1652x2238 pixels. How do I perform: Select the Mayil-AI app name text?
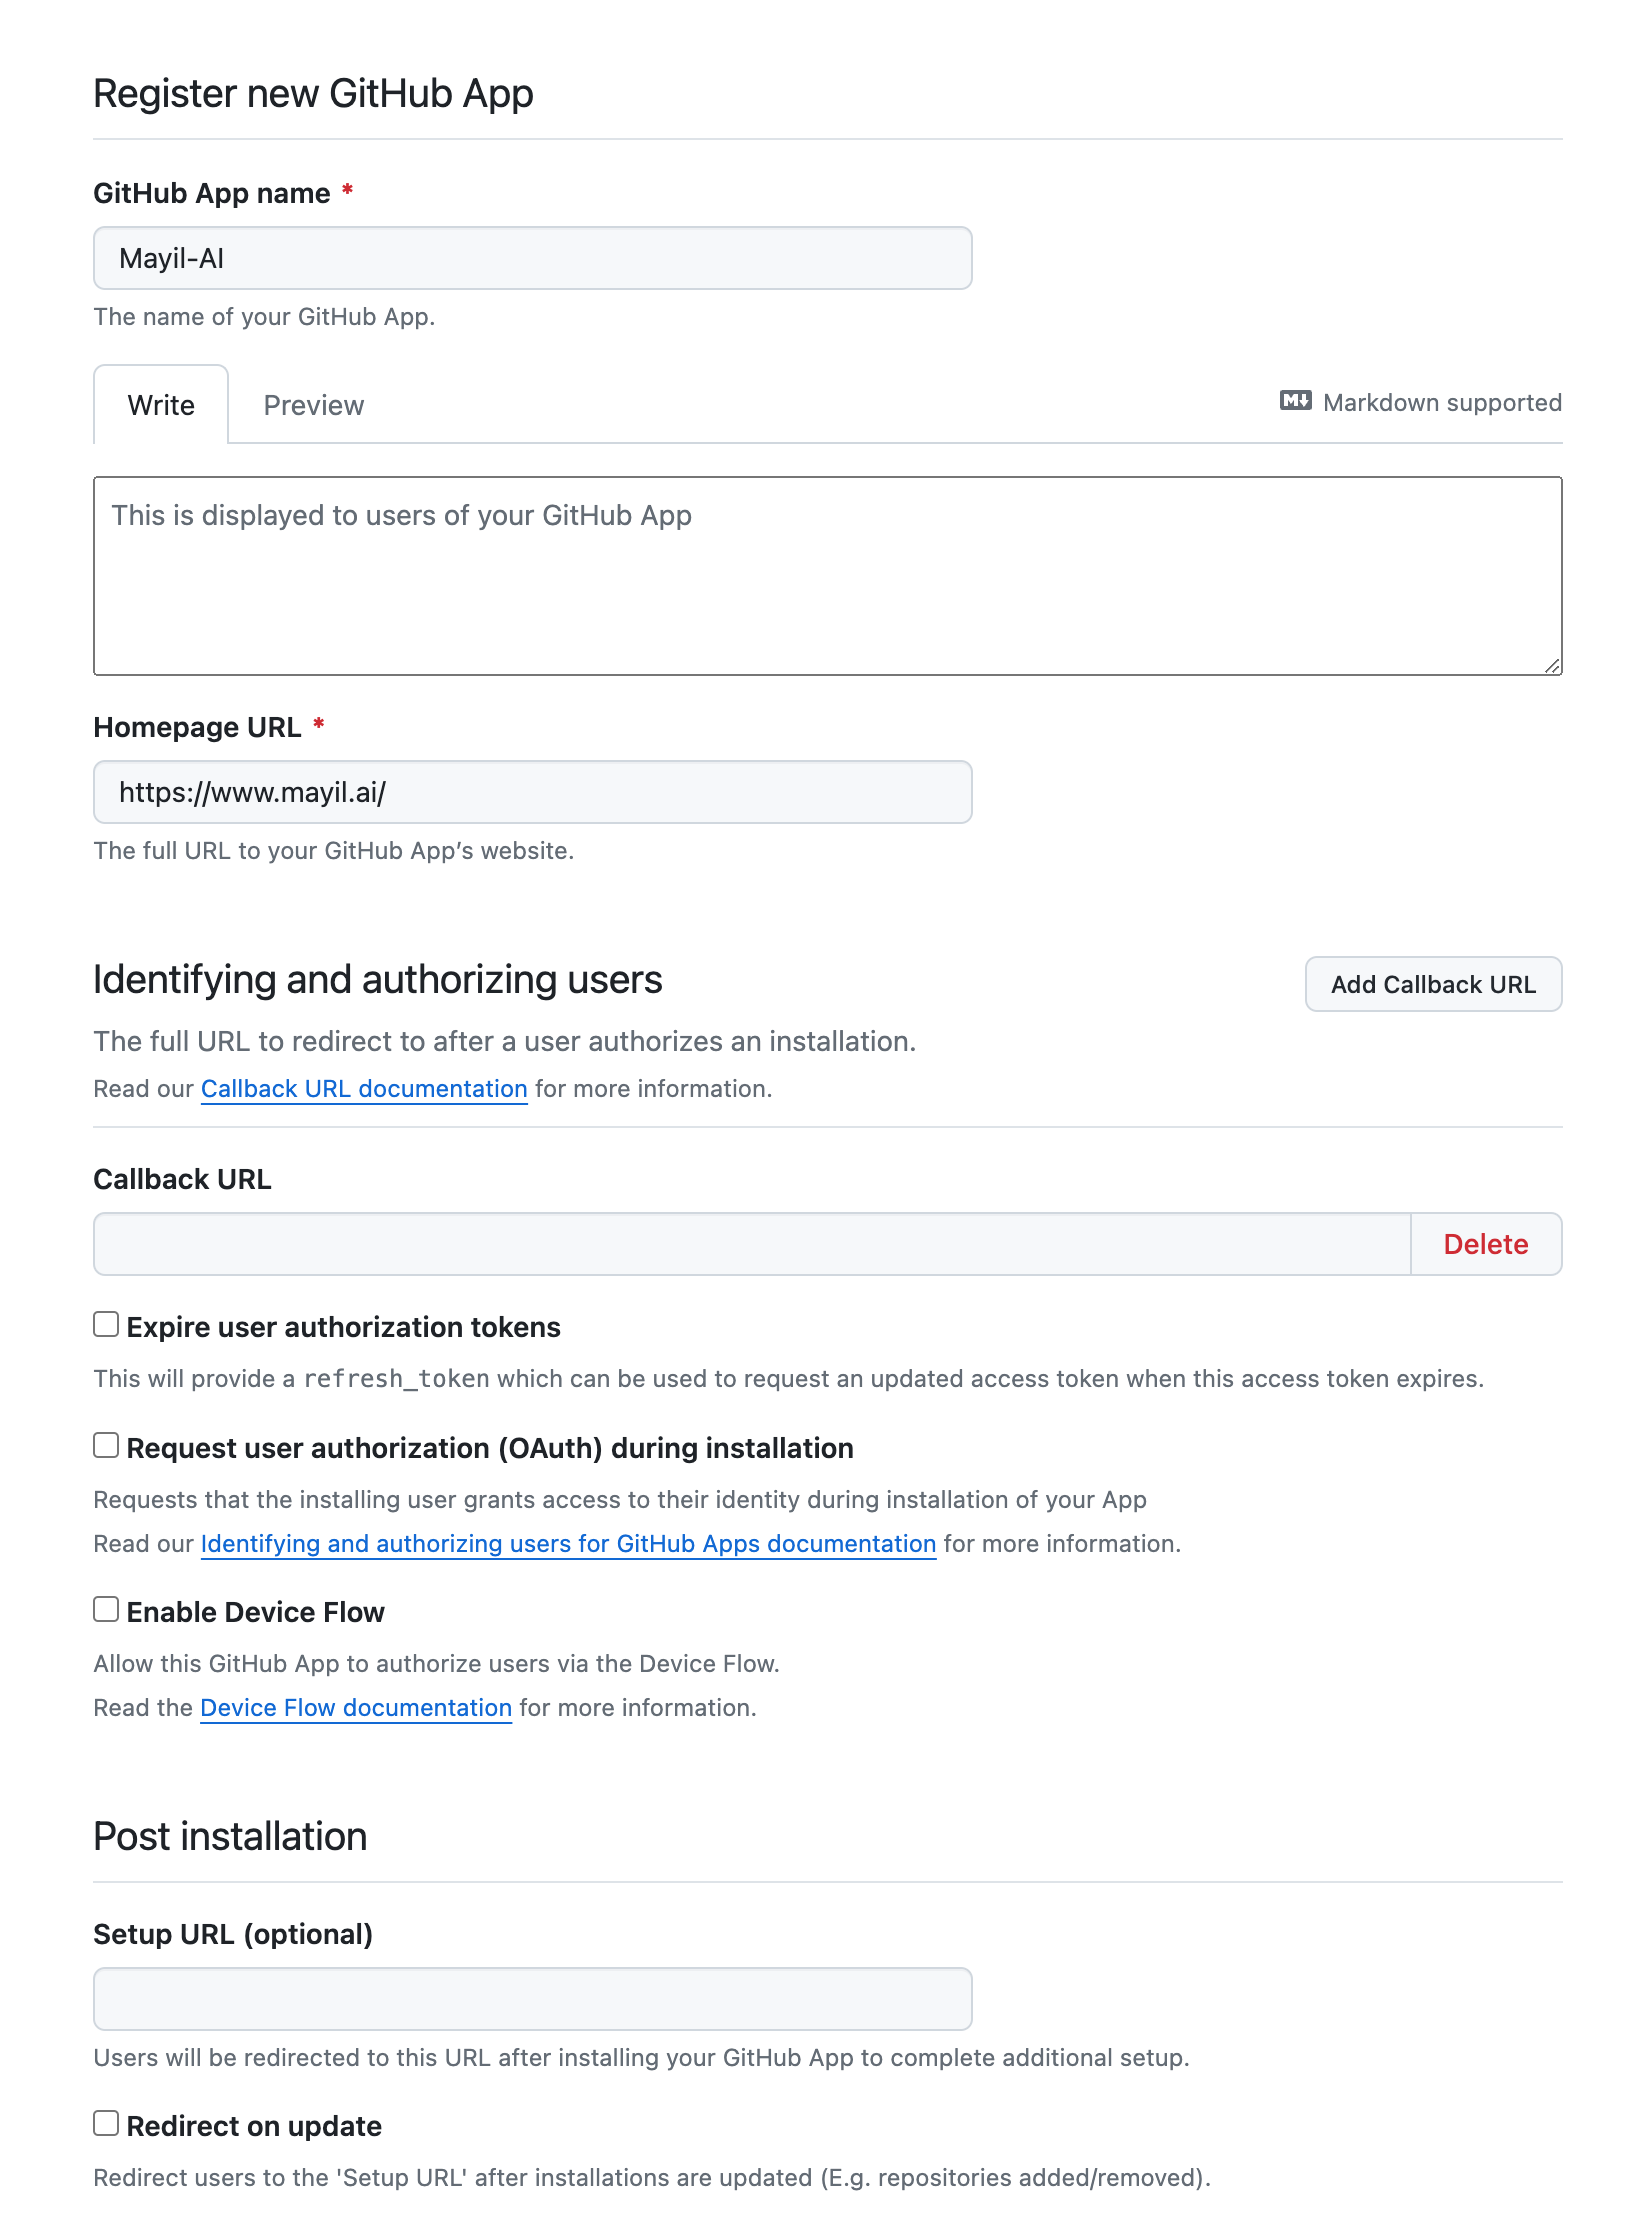(172, 257)
